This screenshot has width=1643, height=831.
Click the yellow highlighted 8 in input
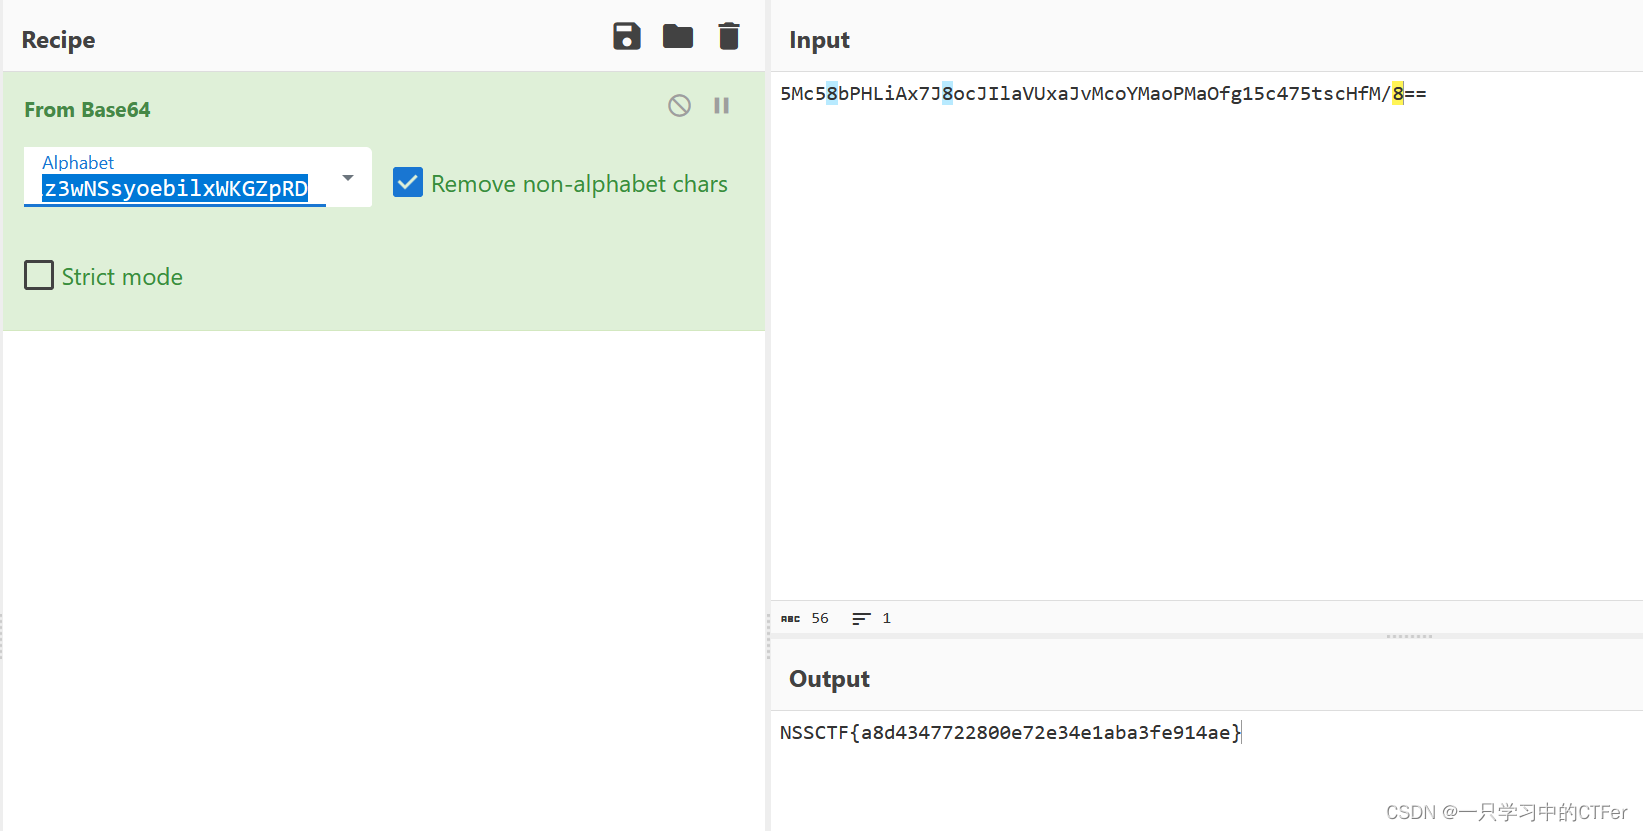1398,94
